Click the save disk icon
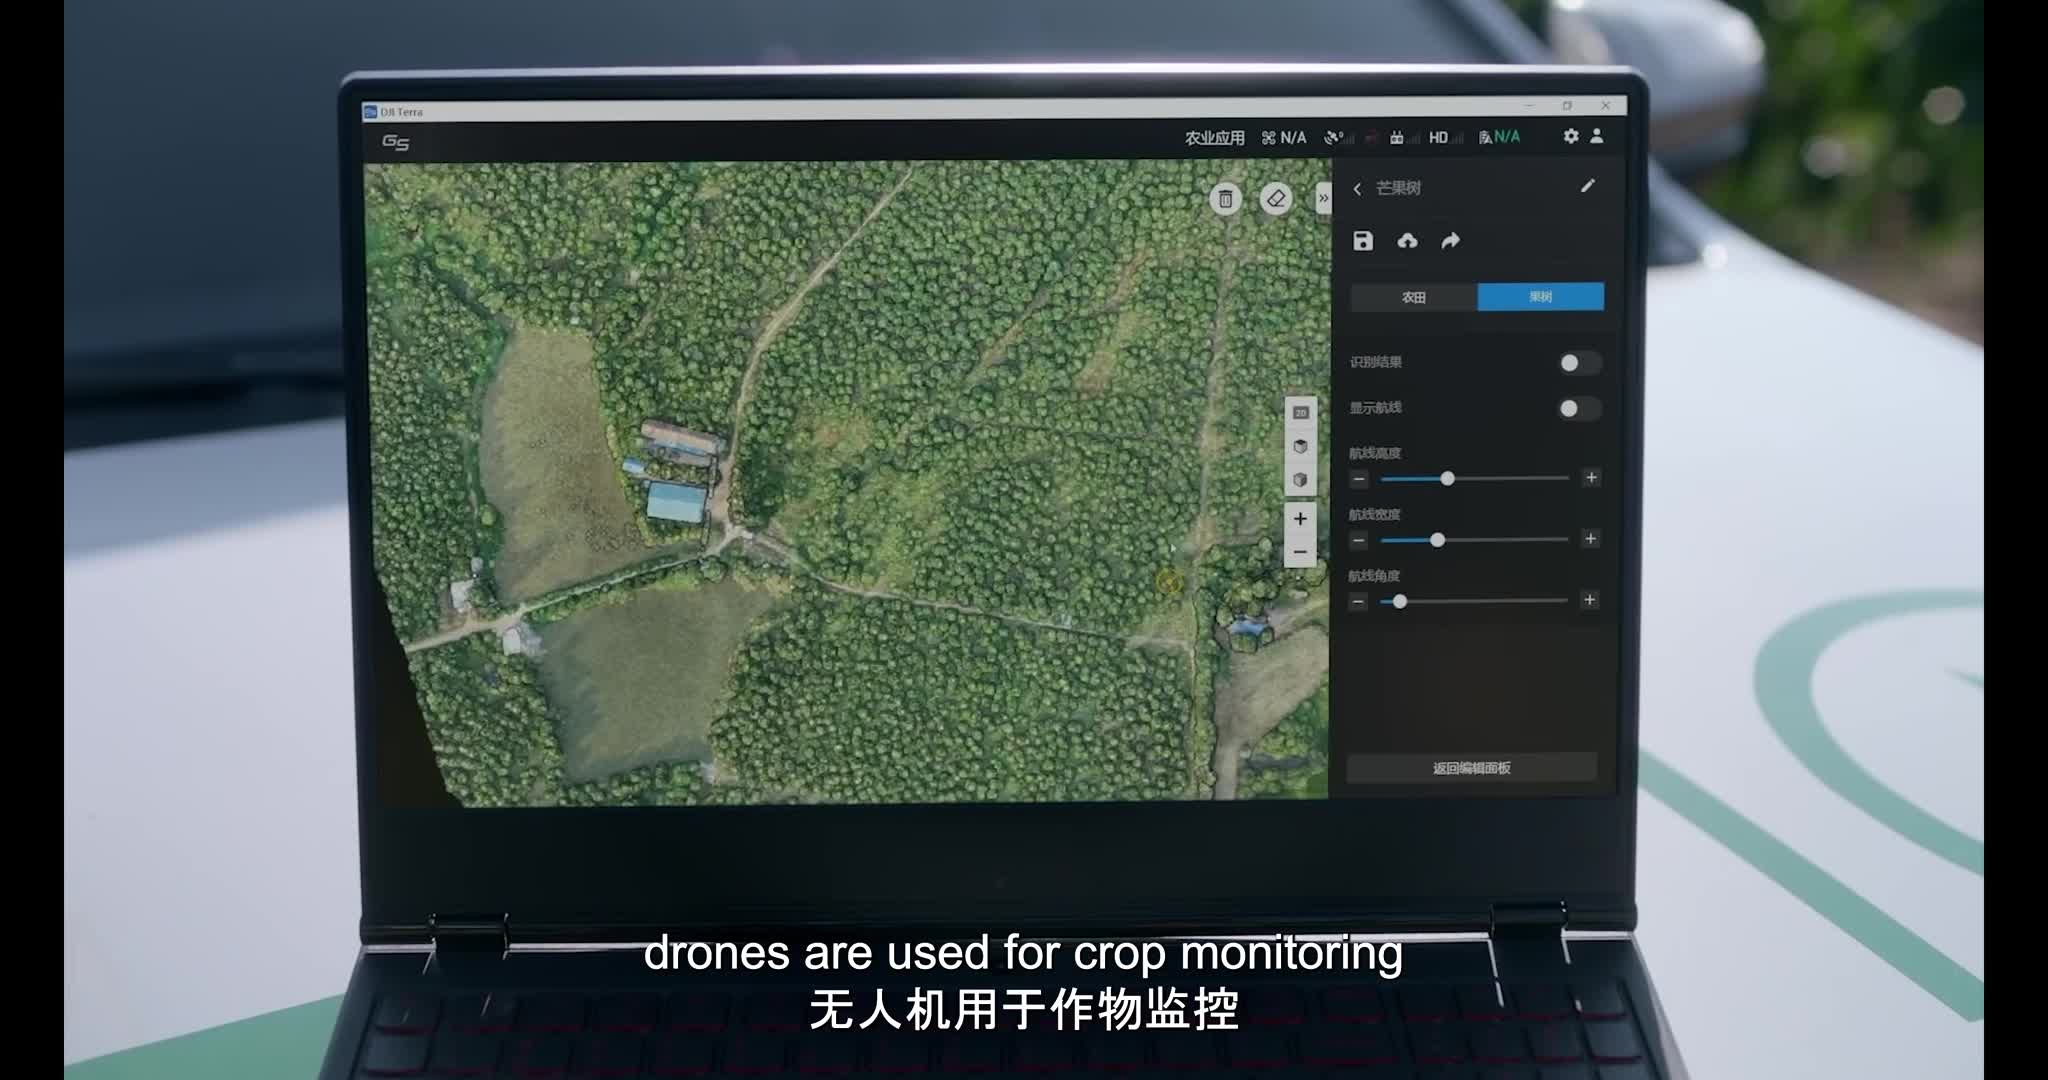Image resolution: width=2048 pixels, height=1080 pixels. pos(1363,241)
